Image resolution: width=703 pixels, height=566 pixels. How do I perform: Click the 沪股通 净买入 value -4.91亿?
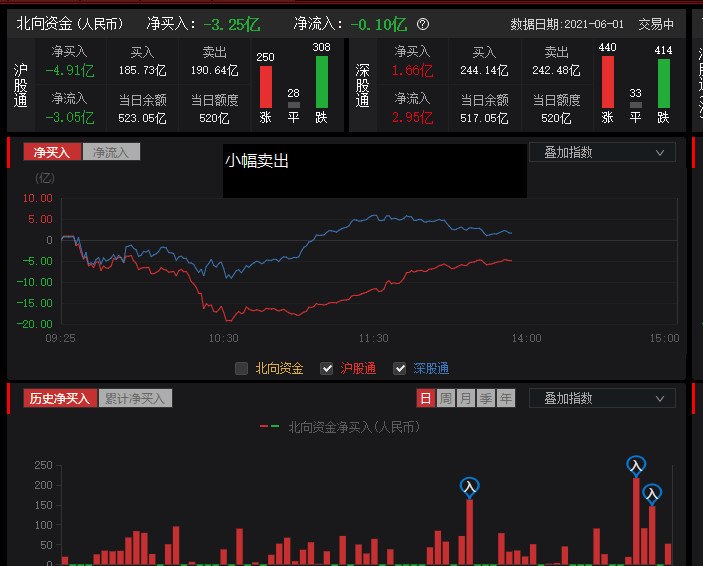coord(70,70)
